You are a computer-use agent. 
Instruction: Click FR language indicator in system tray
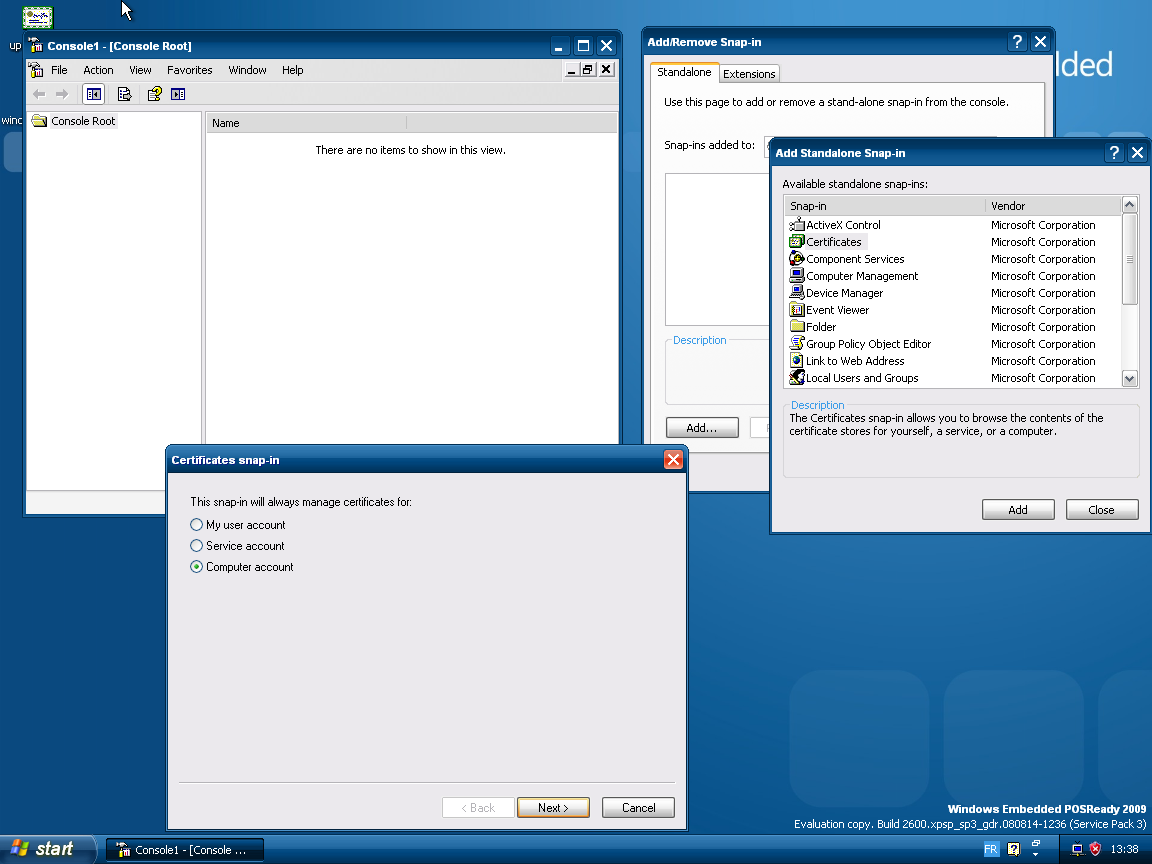pos(990,849)
